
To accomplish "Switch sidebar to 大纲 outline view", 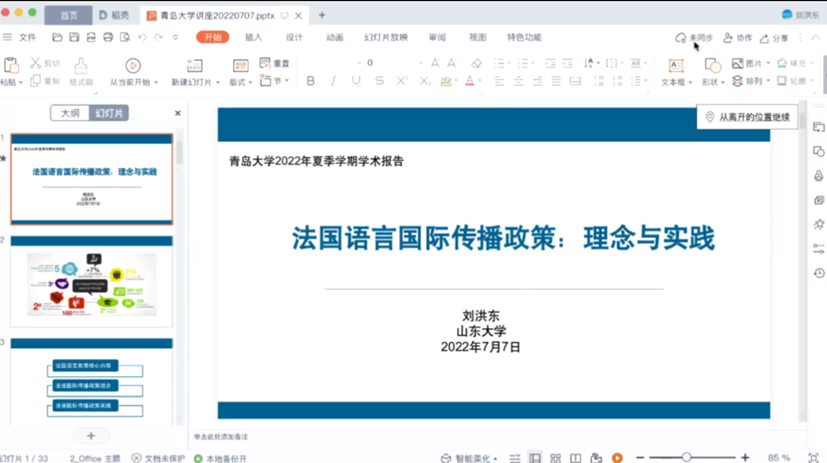I will pos(70,114).
